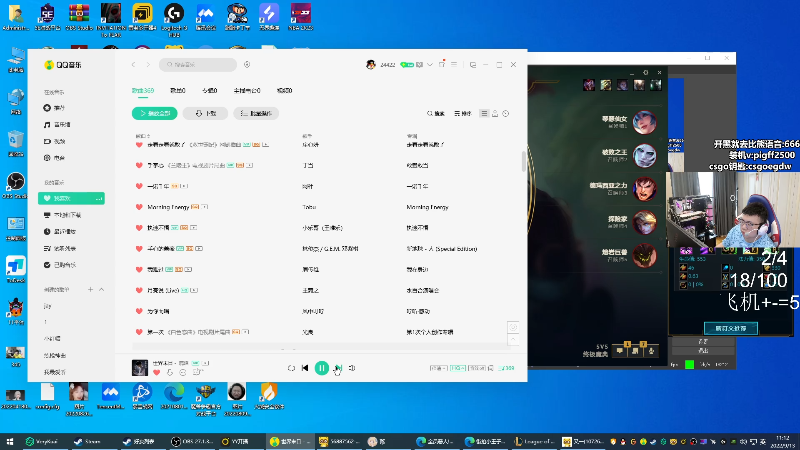Open the 排序 sort dropdown

tap(463, 113)
